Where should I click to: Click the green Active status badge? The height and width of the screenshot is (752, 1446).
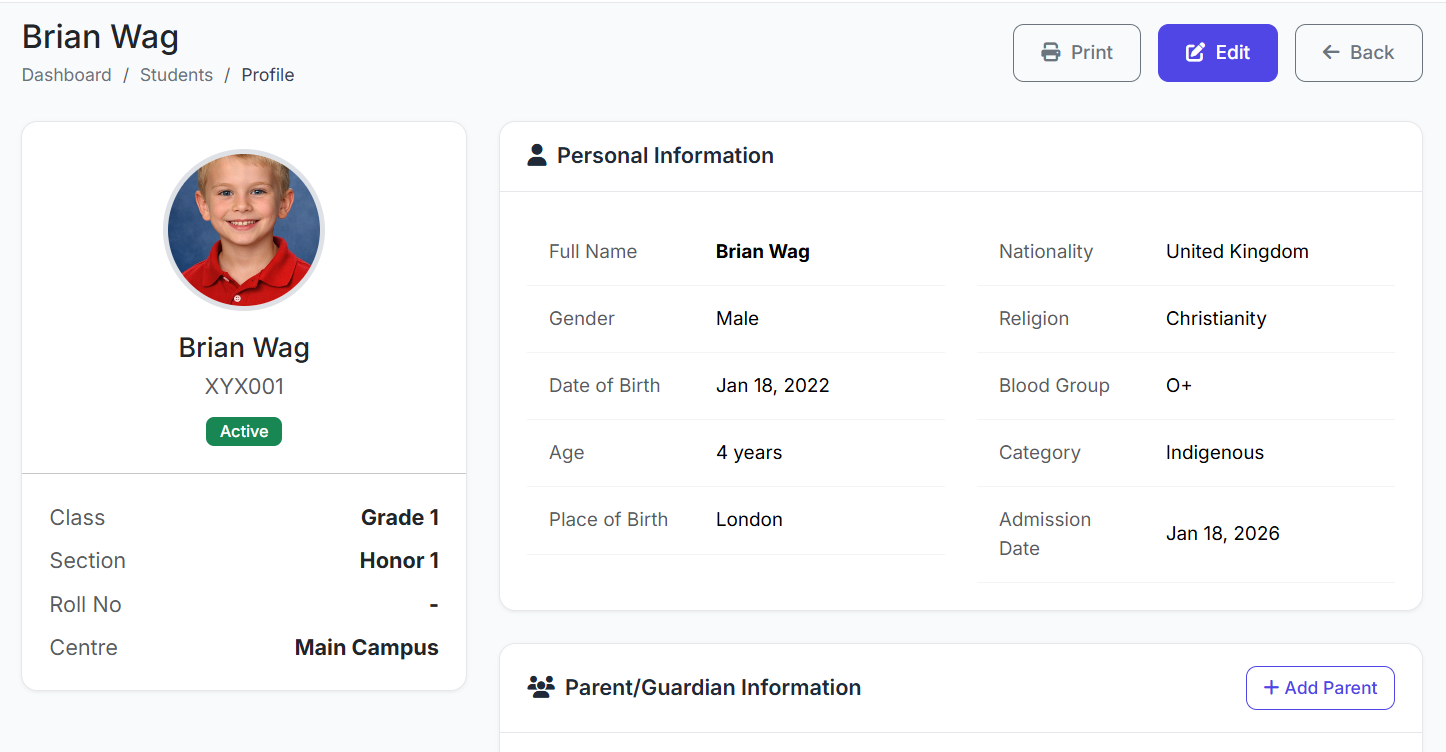(x=244, y=431)
